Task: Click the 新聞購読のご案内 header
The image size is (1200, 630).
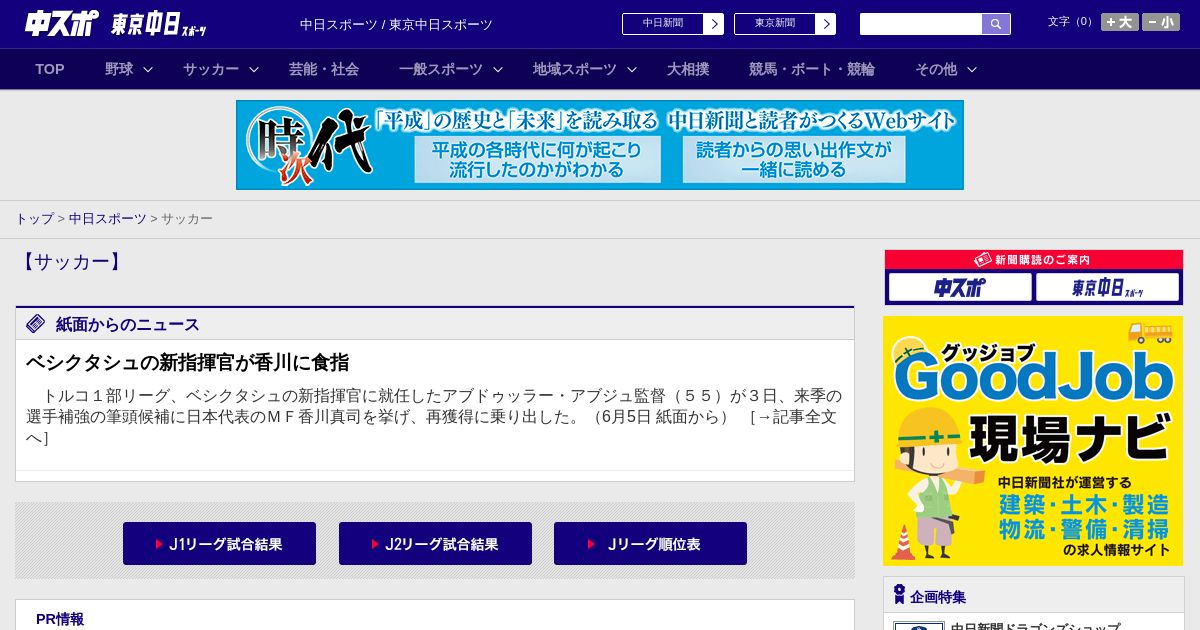Action: click(x=1034, y=260)
